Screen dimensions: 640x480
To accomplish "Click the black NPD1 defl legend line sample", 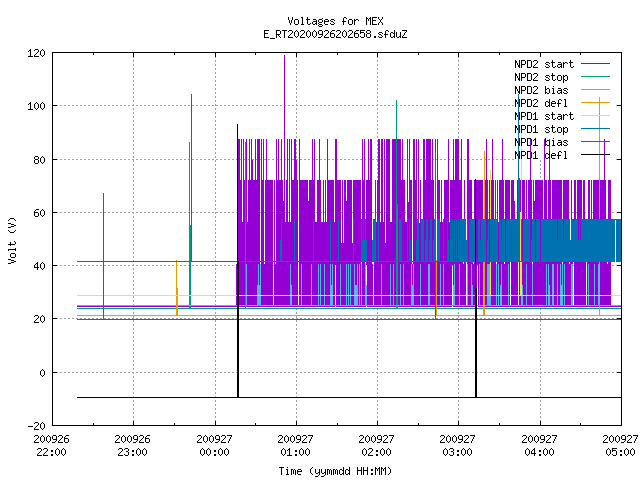I will click(x=595, y=155).
